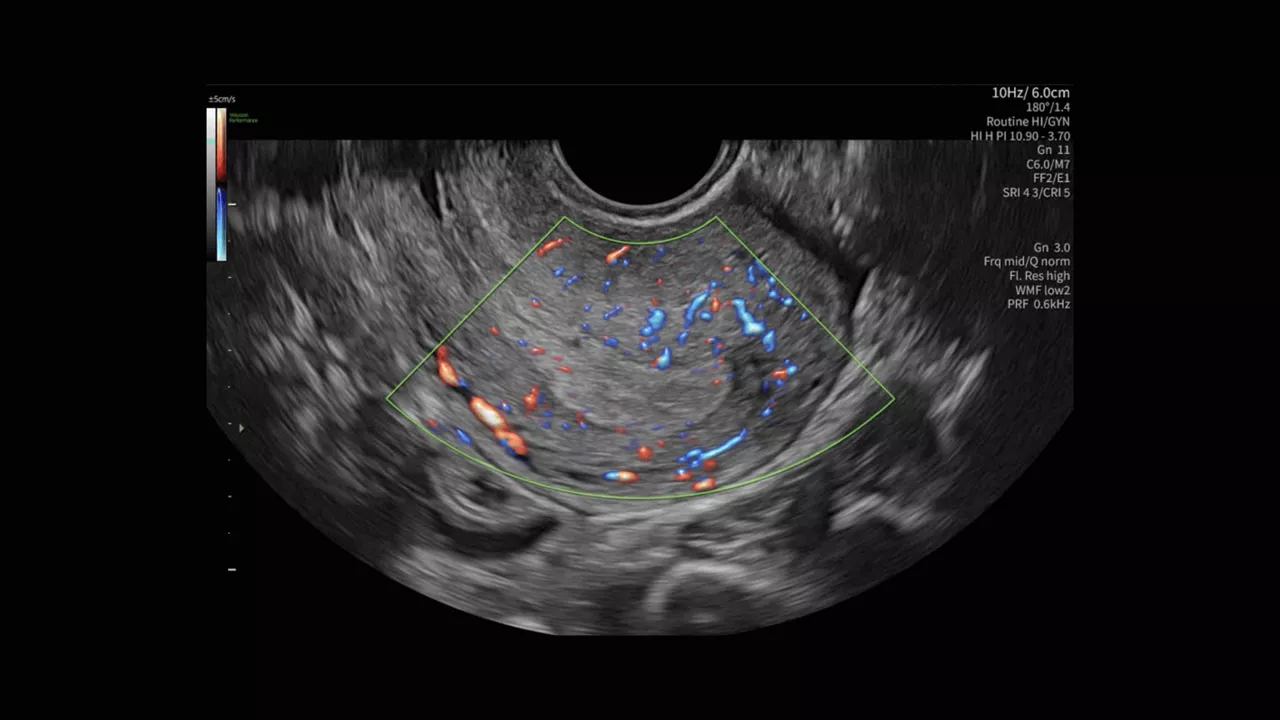Click the Frq mid/Q norm setting text

(x=1027, y=262)
